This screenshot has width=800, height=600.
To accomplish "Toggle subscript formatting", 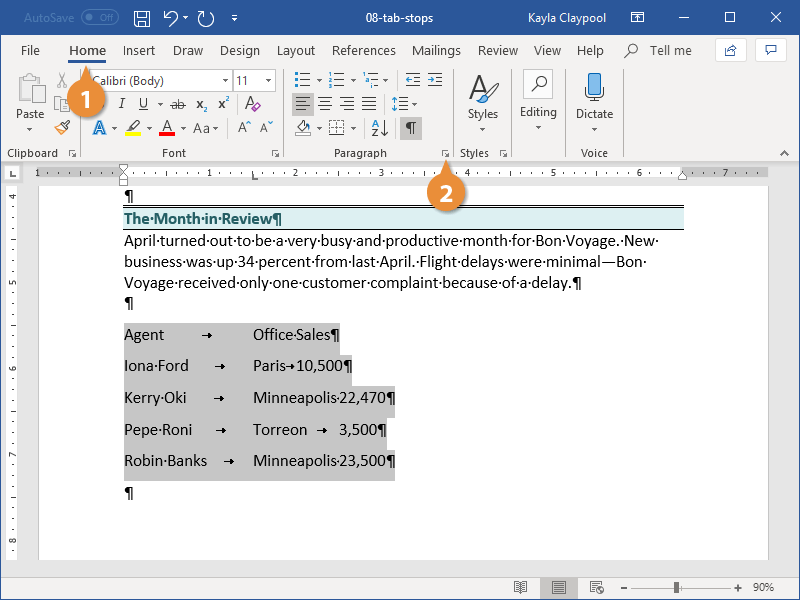I will click(x=202, y=104).
